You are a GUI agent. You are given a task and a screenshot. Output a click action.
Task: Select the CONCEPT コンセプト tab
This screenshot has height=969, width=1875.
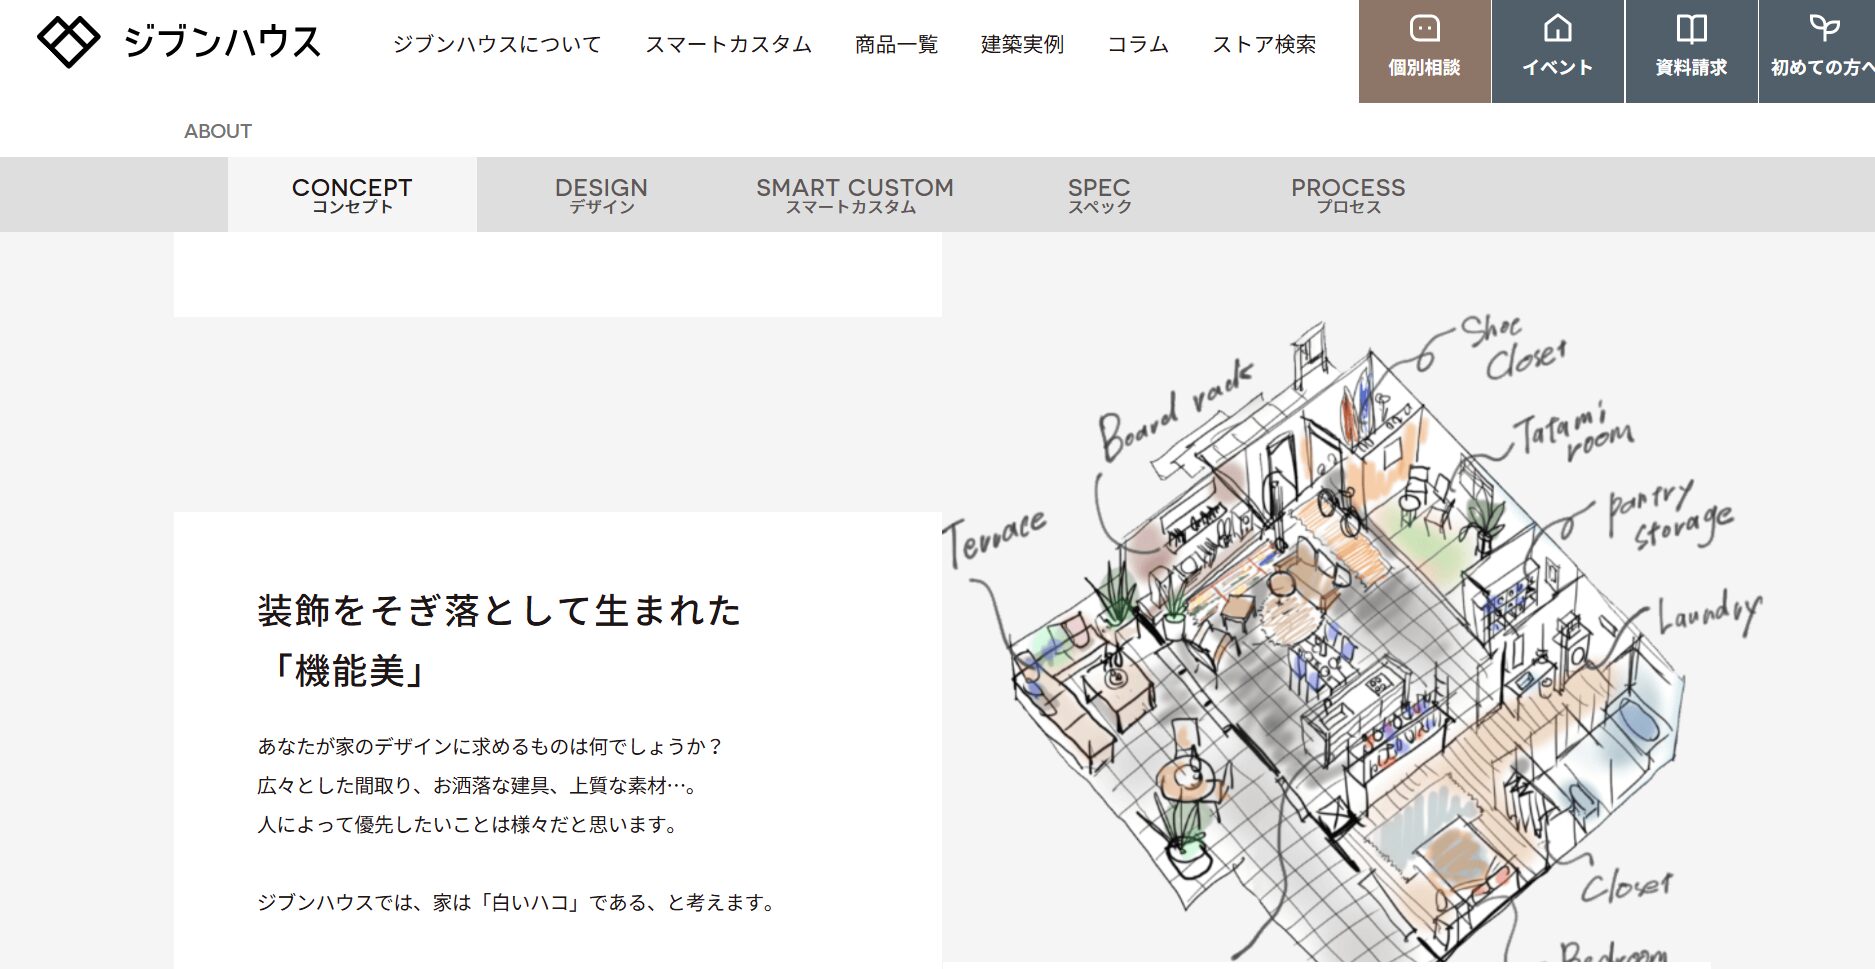point(352,195)
